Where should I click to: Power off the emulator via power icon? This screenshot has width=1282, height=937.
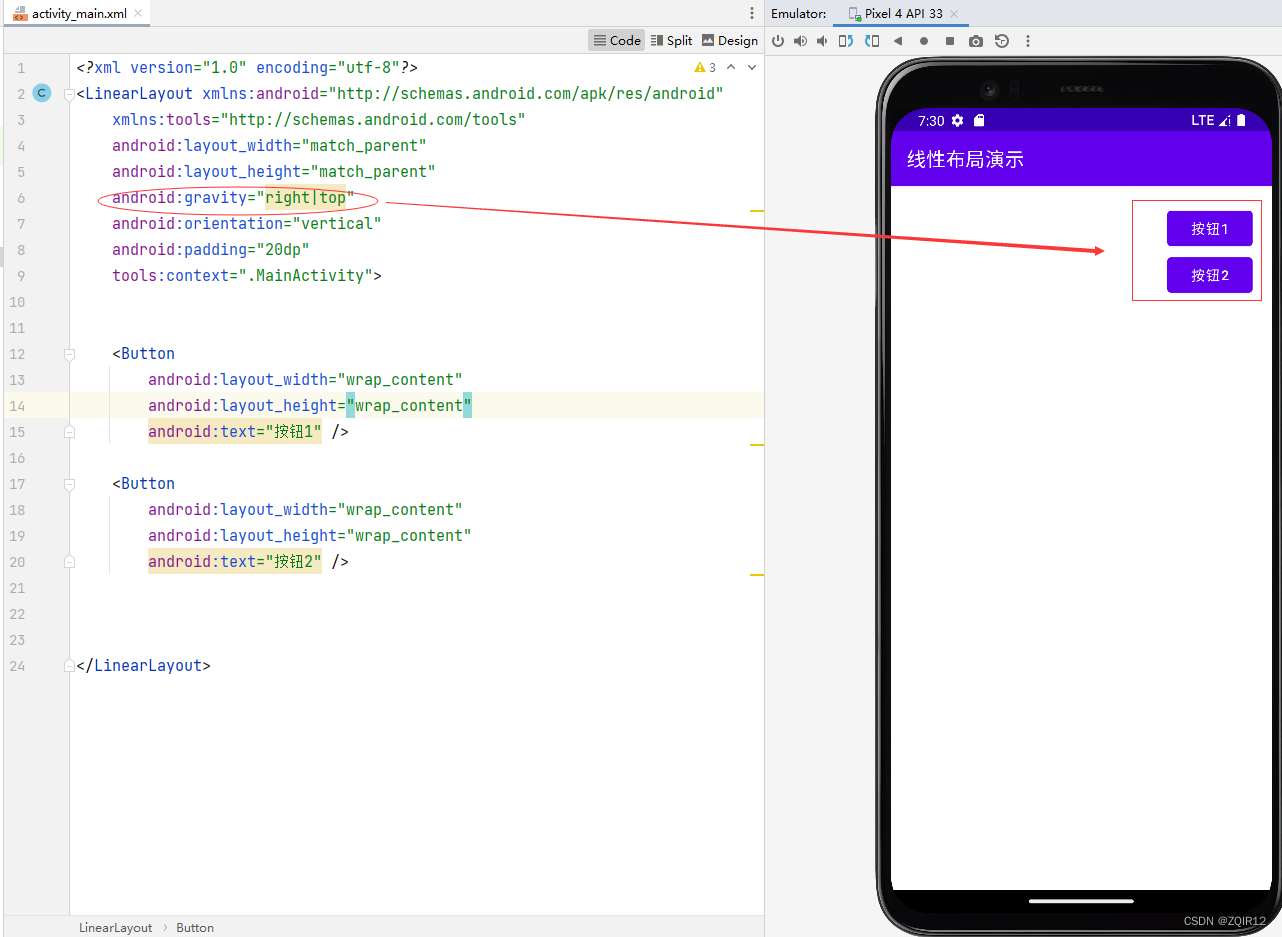(x=779, y=40)
